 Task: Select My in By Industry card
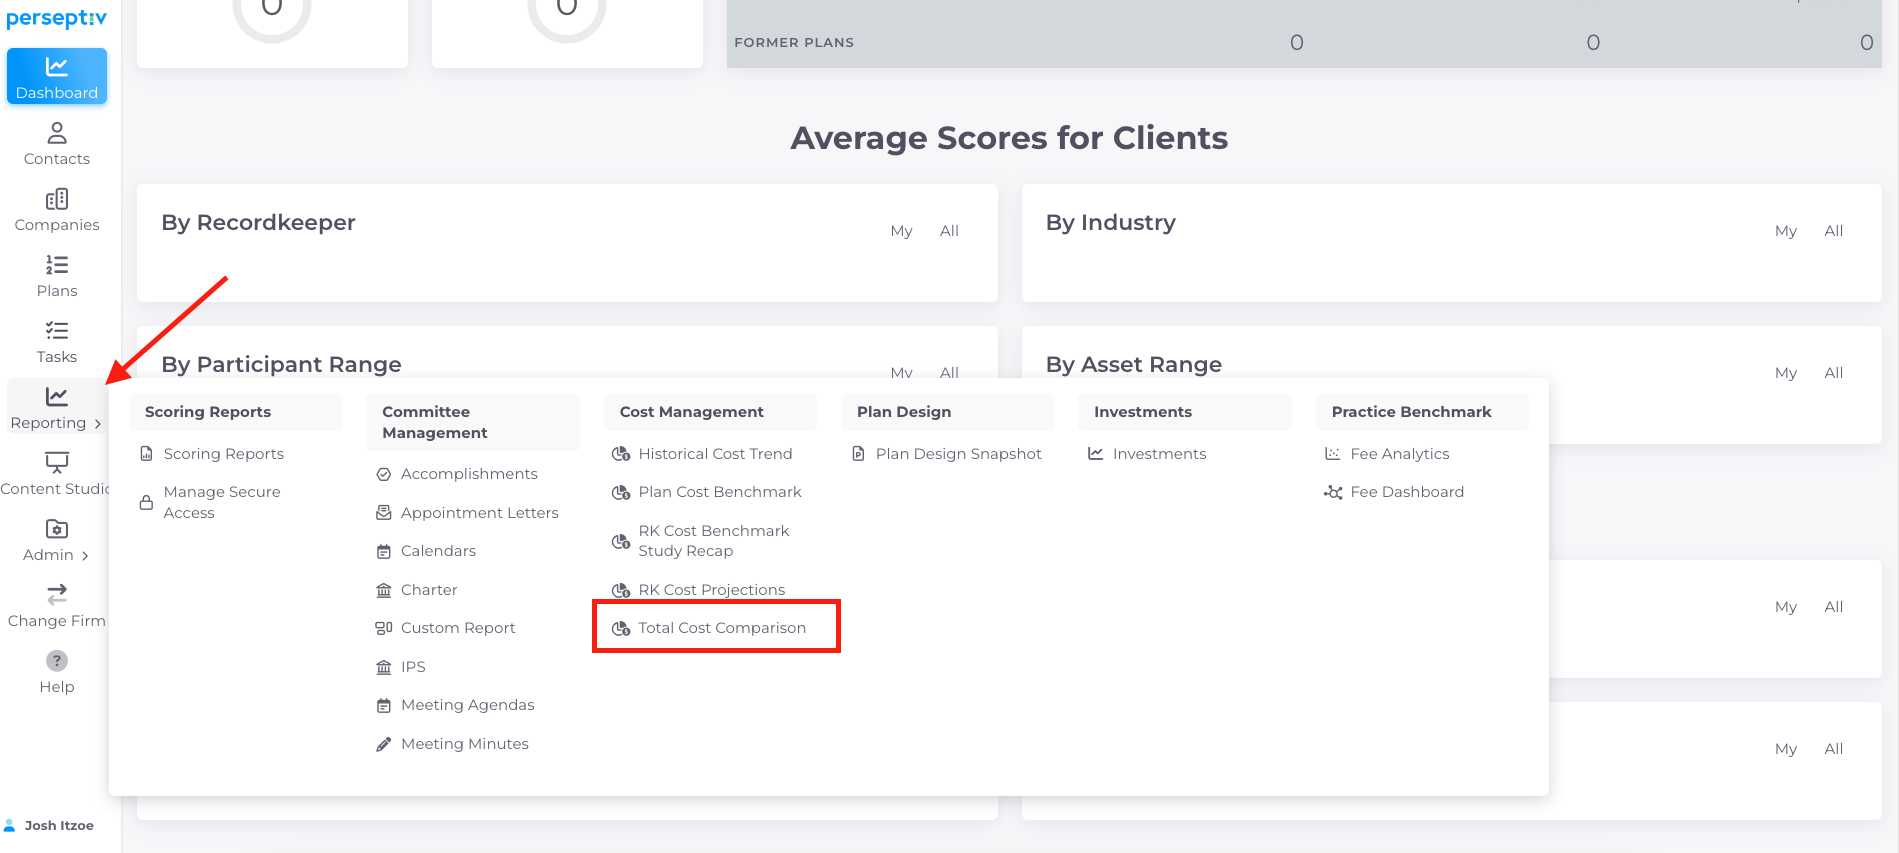coord(1786,231)
